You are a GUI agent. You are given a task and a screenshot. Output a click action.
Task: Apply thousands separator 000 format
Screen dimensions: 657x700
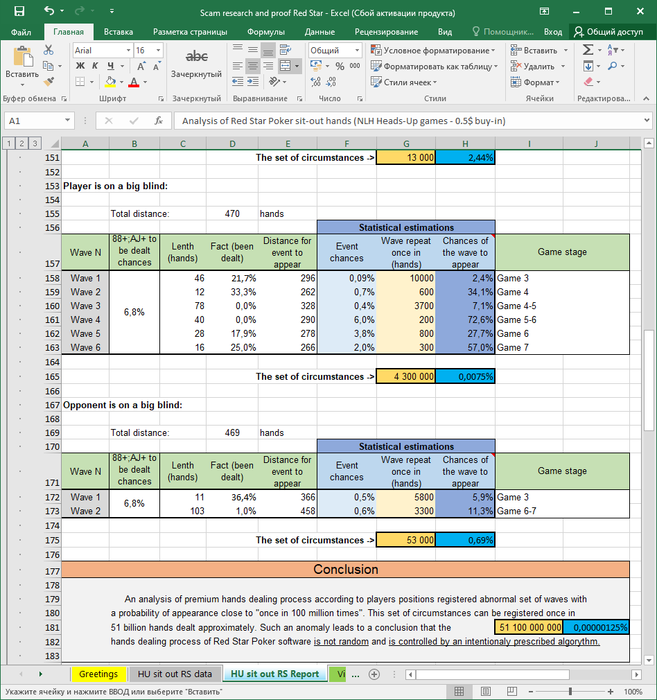(355, 66)
